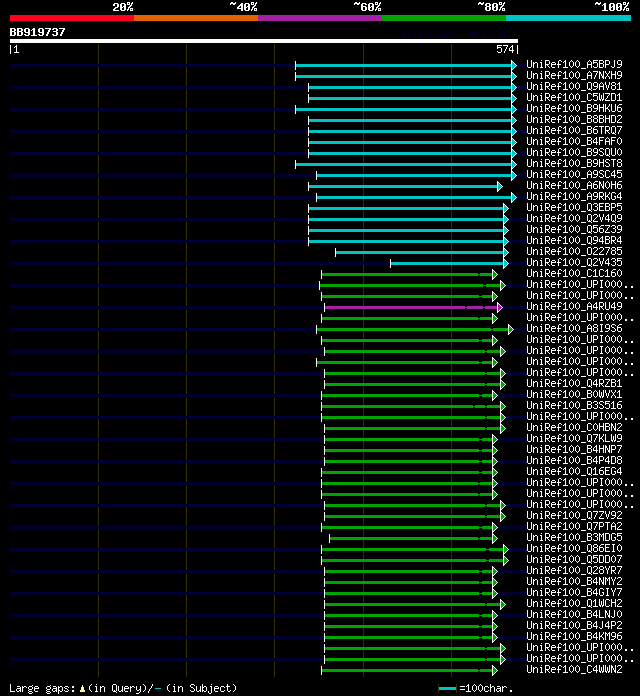Click the cyan 100char scale legend bar
Screen dimensions: 640x696
[447, 688]
